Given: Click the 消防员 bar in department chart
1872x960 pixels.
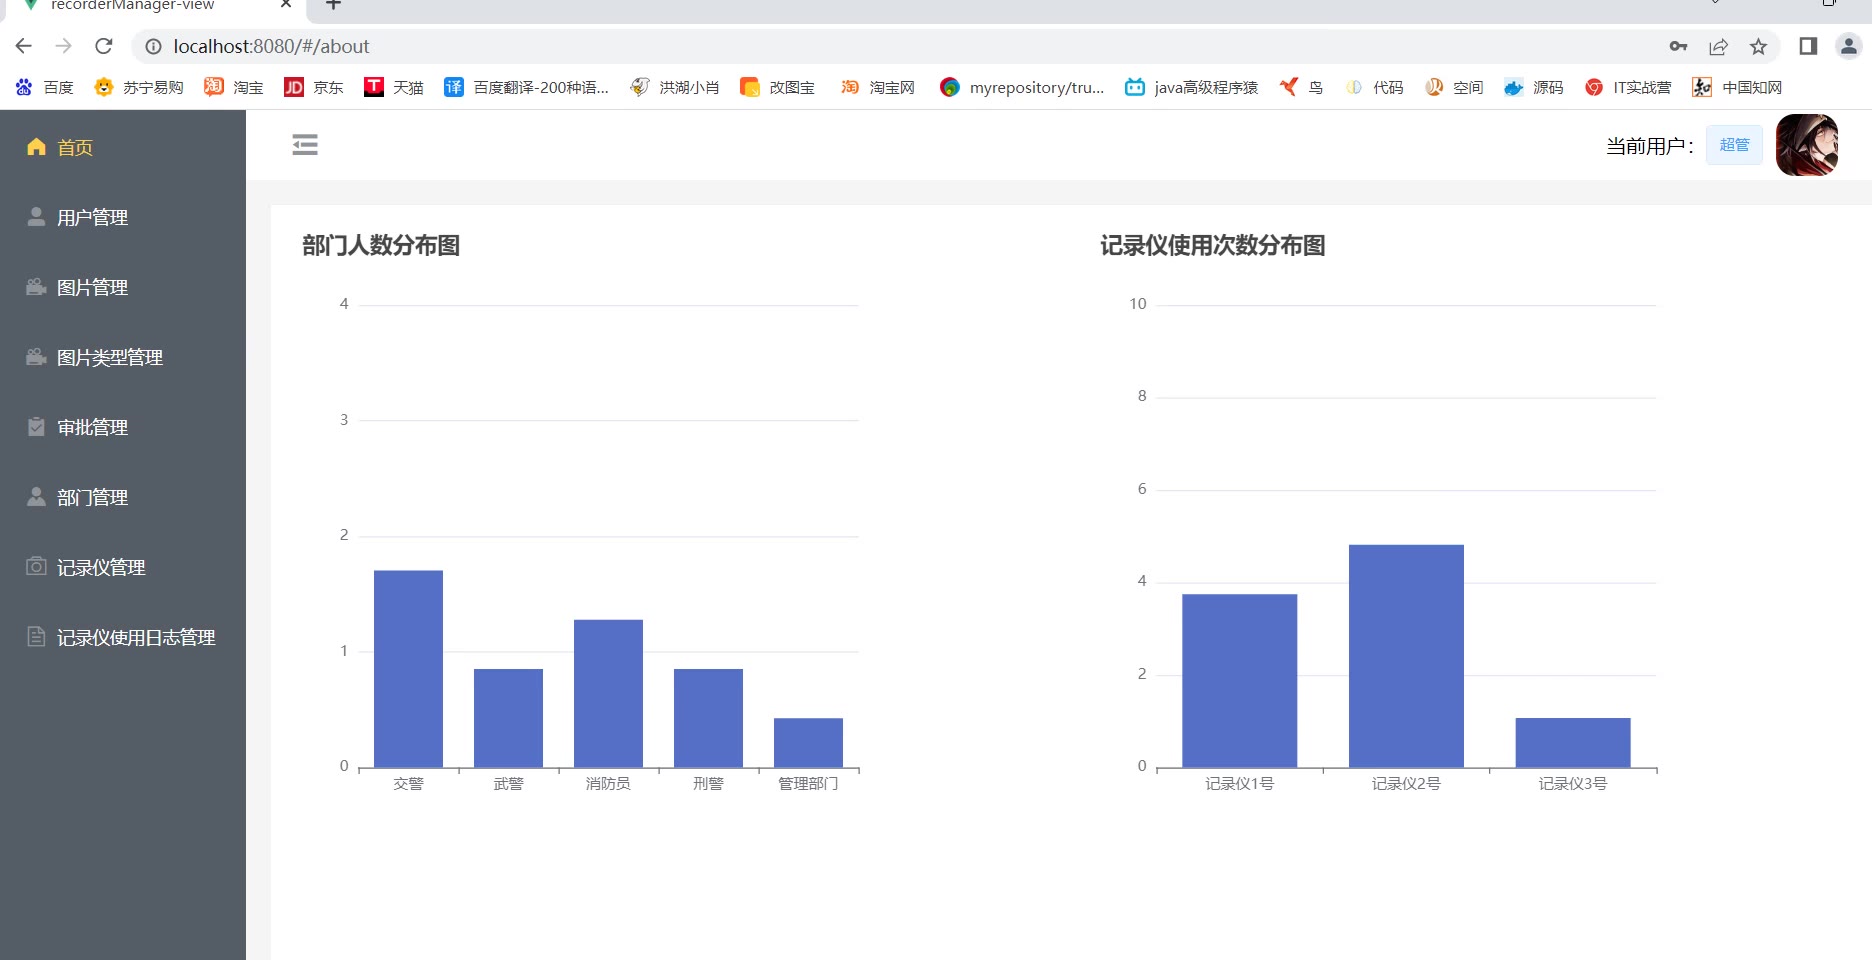Looking at the screenshot, I should click(x=608, y=694).
